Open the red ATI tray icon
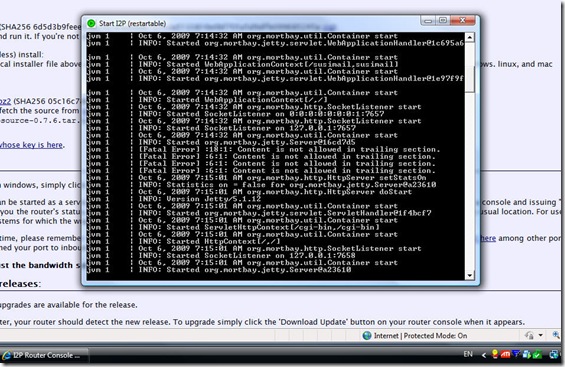The height and width of the screenshot is (367, 565). pos(505,355)
